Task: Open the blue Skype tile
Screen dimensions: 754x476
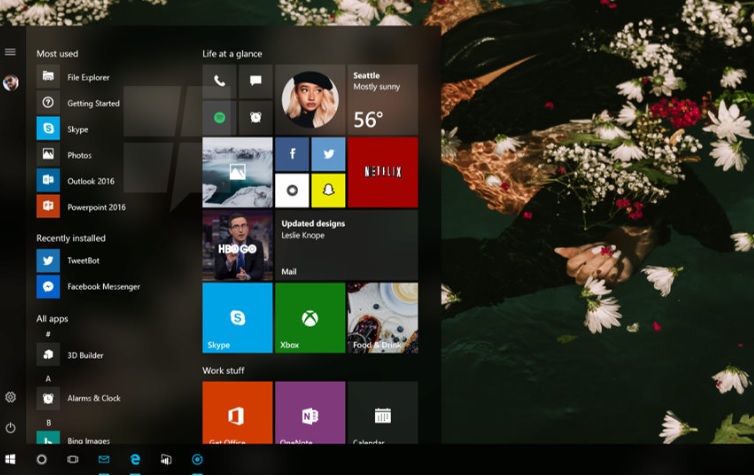Action: pyautogui.click(x=237, y=318)
